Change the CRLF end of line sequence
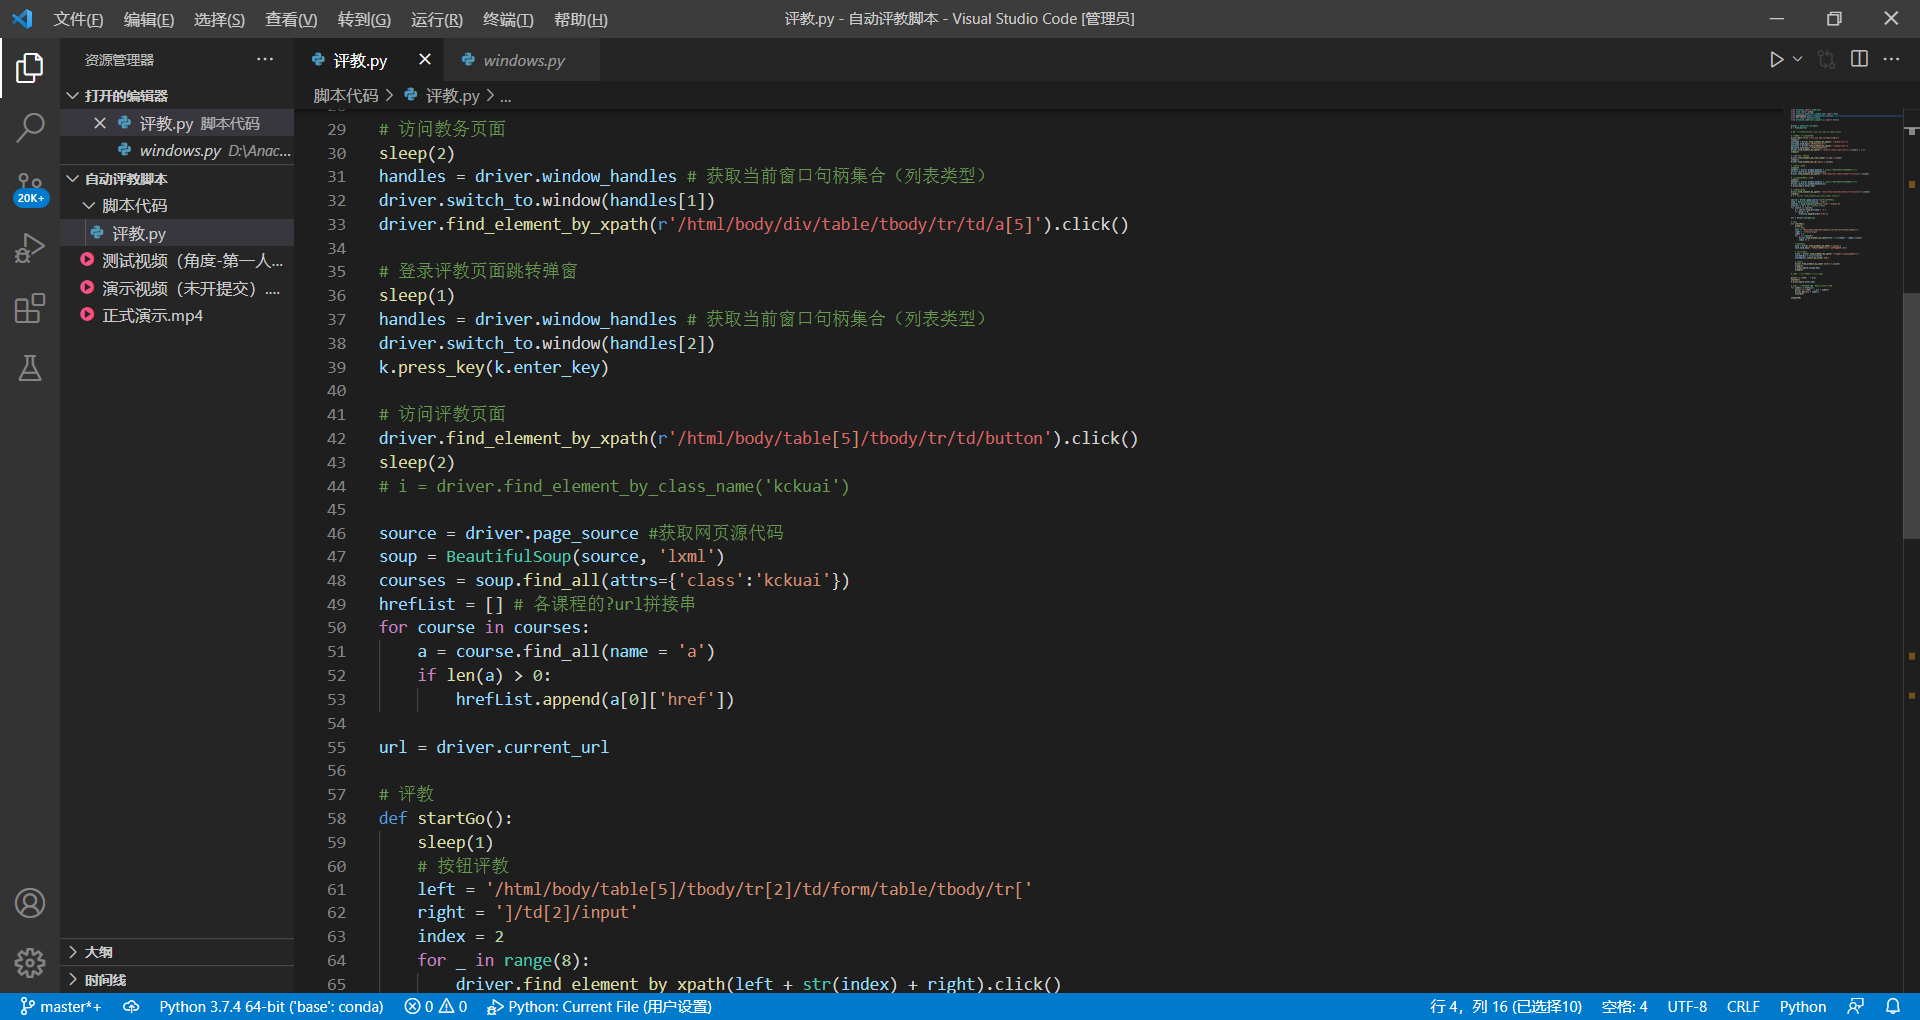 coord(1743,1007)
